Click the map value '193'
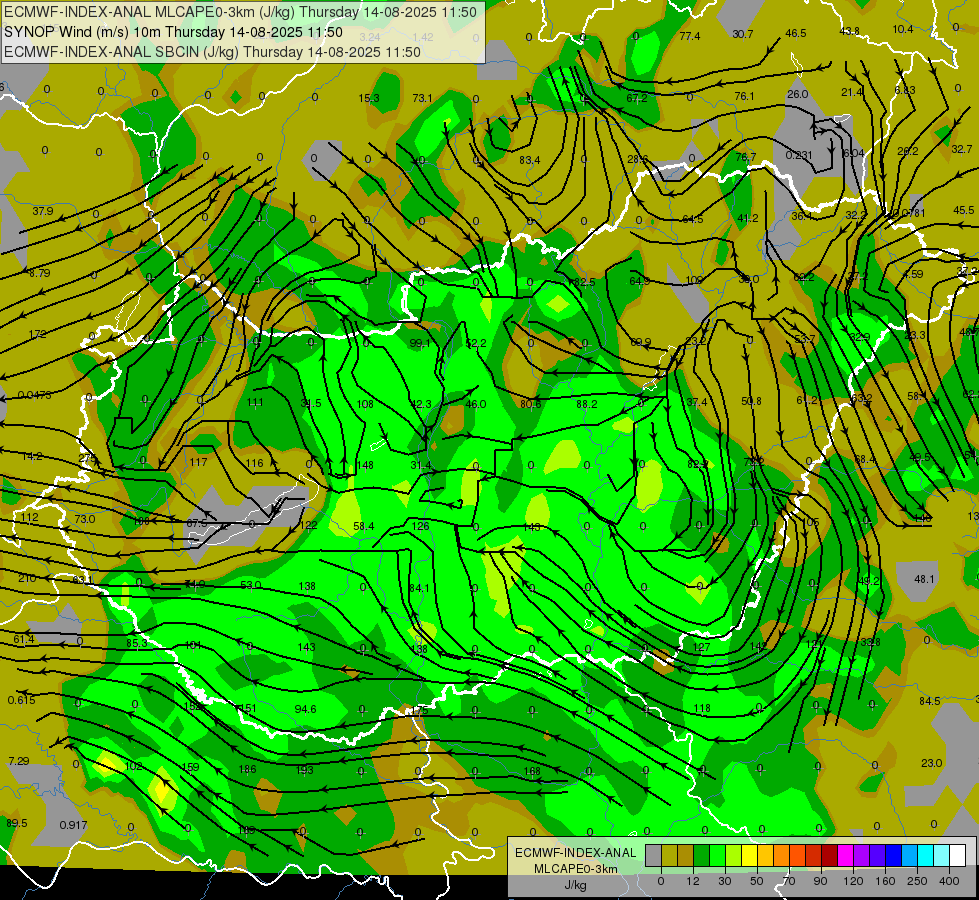979x900 pixels. pos(305,770)
